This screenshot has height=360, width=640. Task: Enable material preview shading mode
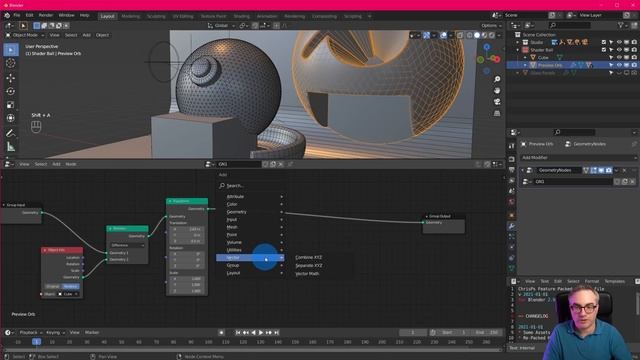(x=484, y=36)
